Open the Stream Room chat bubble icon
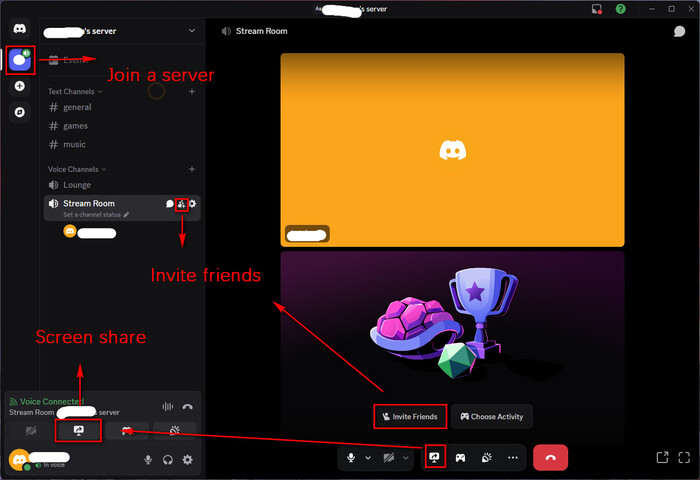 pyautogui.click(x=170, y=204)
